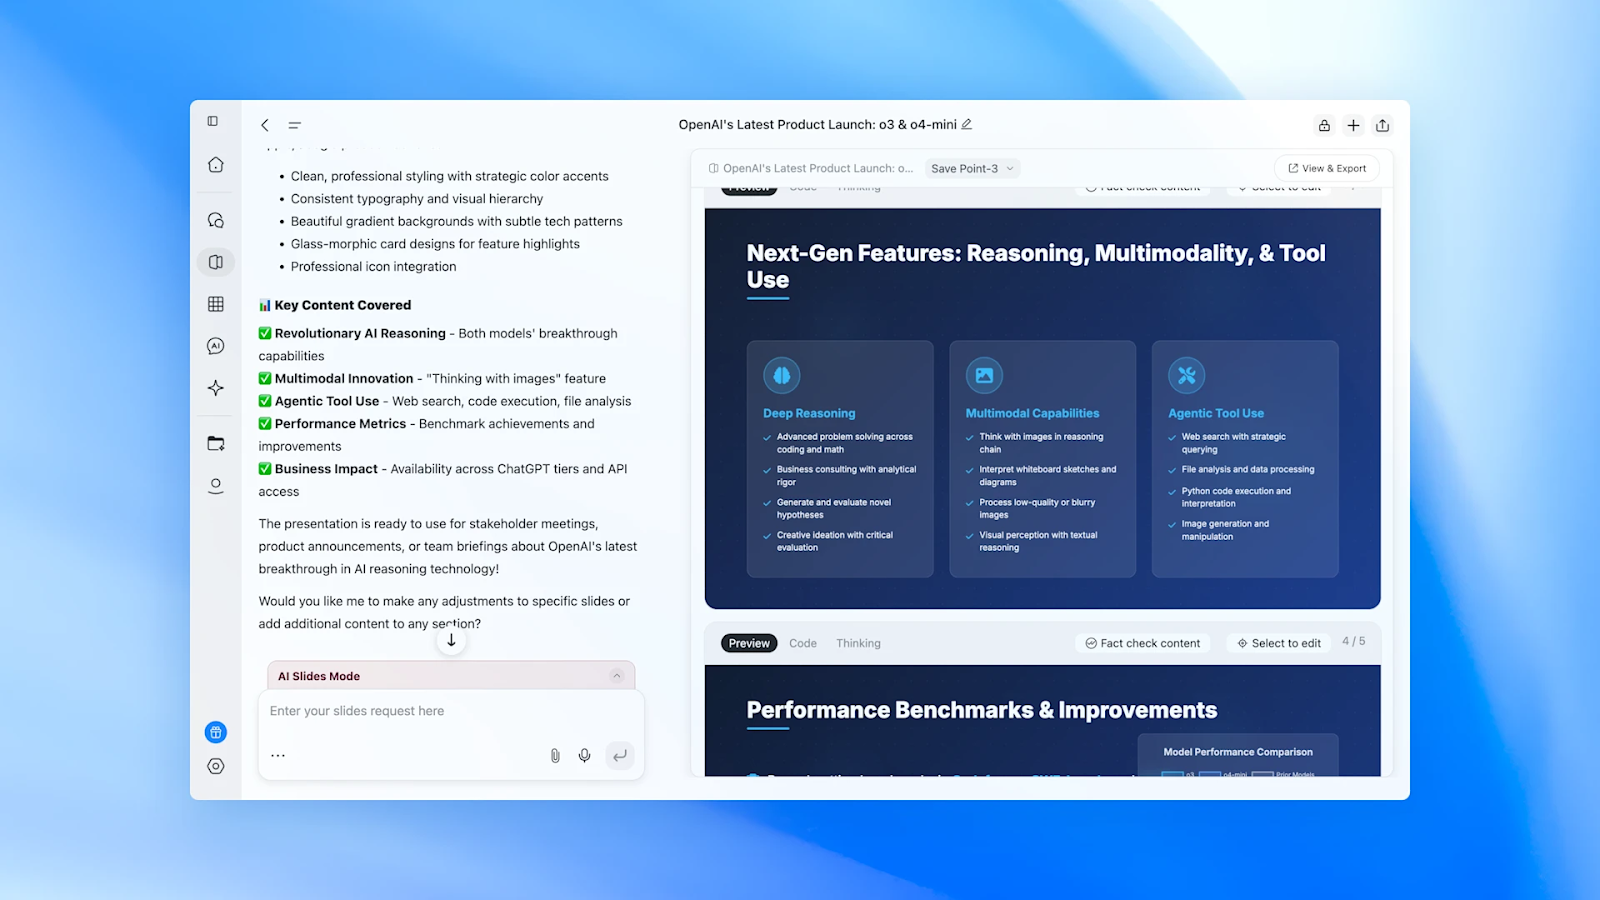
Task: Open the chat menu lines icon
Action: coord(295,125)
